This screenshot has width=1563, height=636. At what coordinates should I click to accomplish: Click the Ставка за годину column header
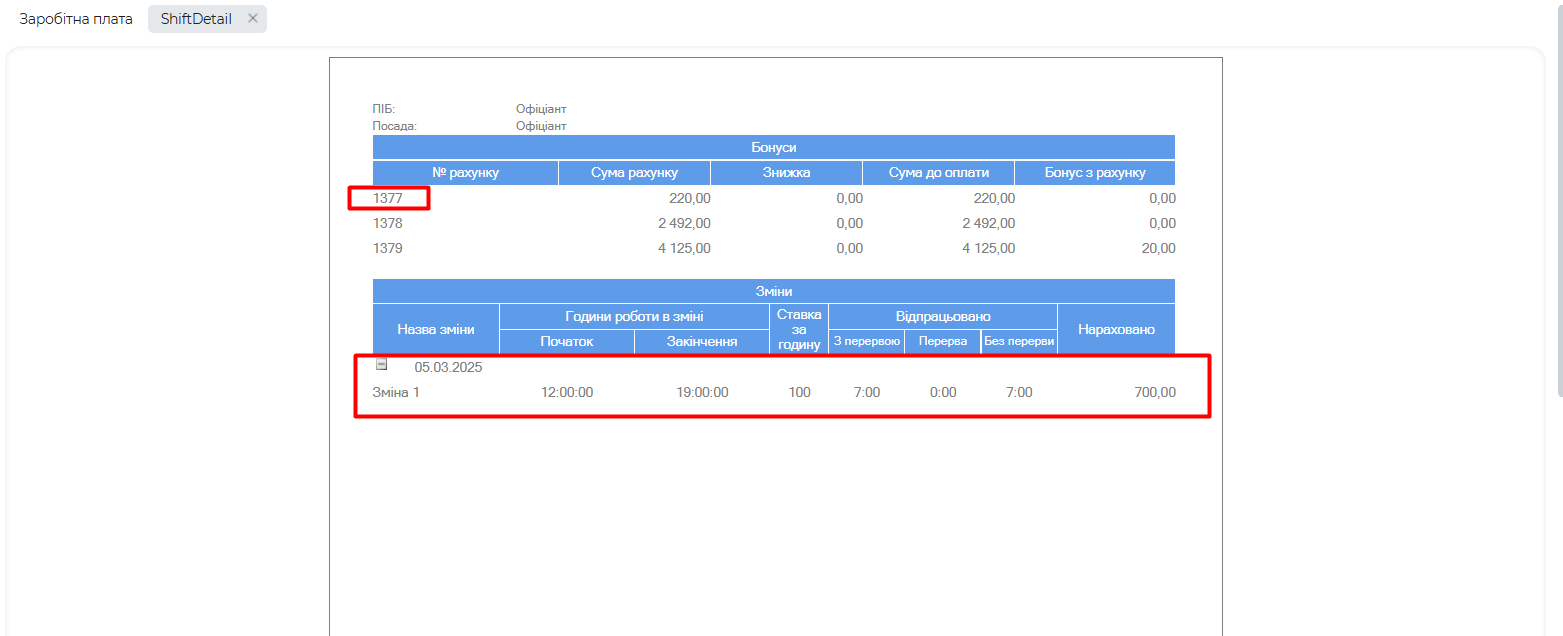pos(799,329)
